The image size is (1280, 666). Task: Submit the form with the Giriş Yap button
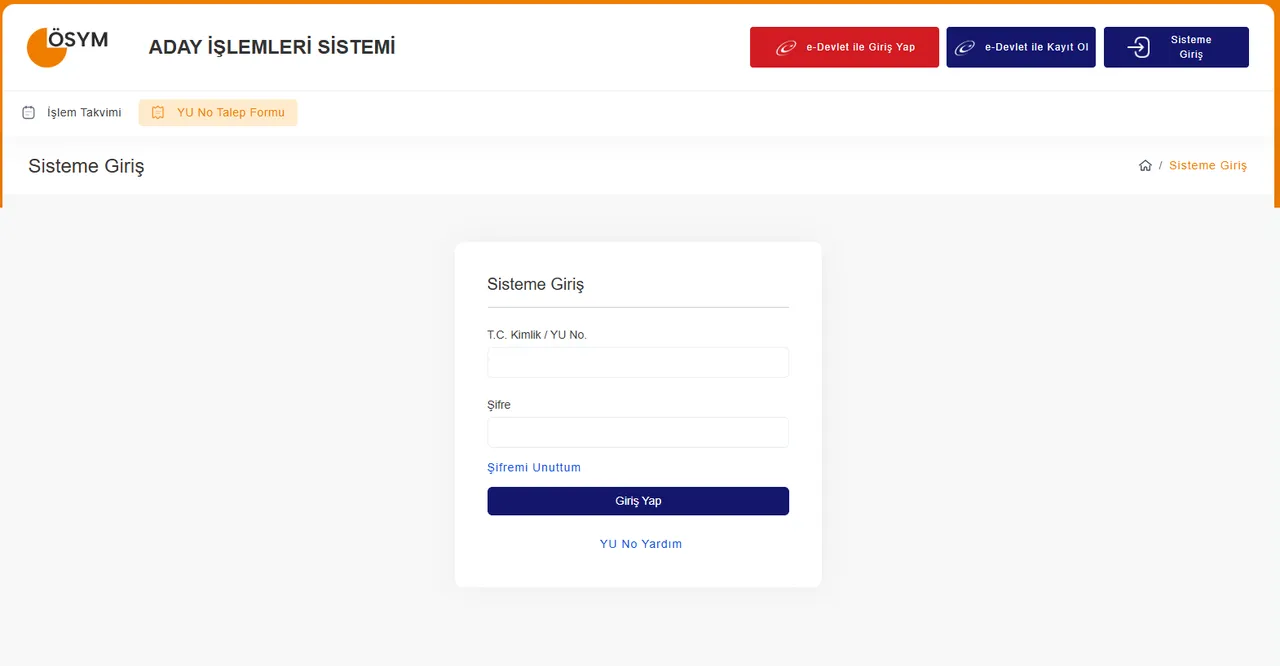click(x=638, y=501)
